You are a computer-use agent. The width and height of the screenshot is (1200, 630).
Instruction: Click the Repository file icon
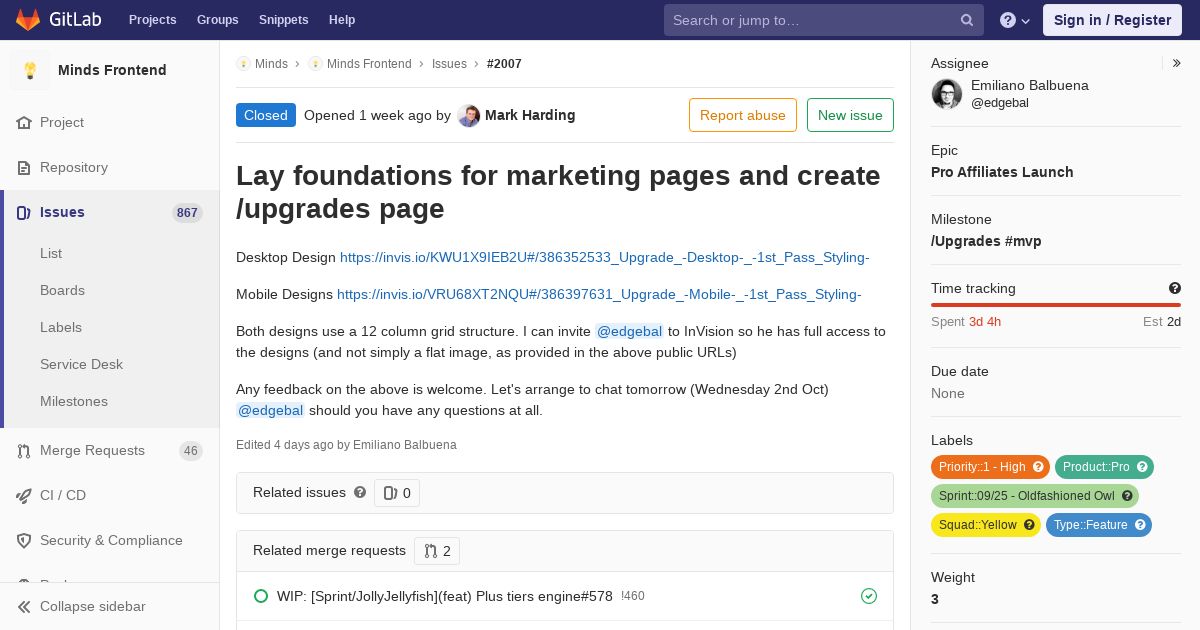coord(24,167)
